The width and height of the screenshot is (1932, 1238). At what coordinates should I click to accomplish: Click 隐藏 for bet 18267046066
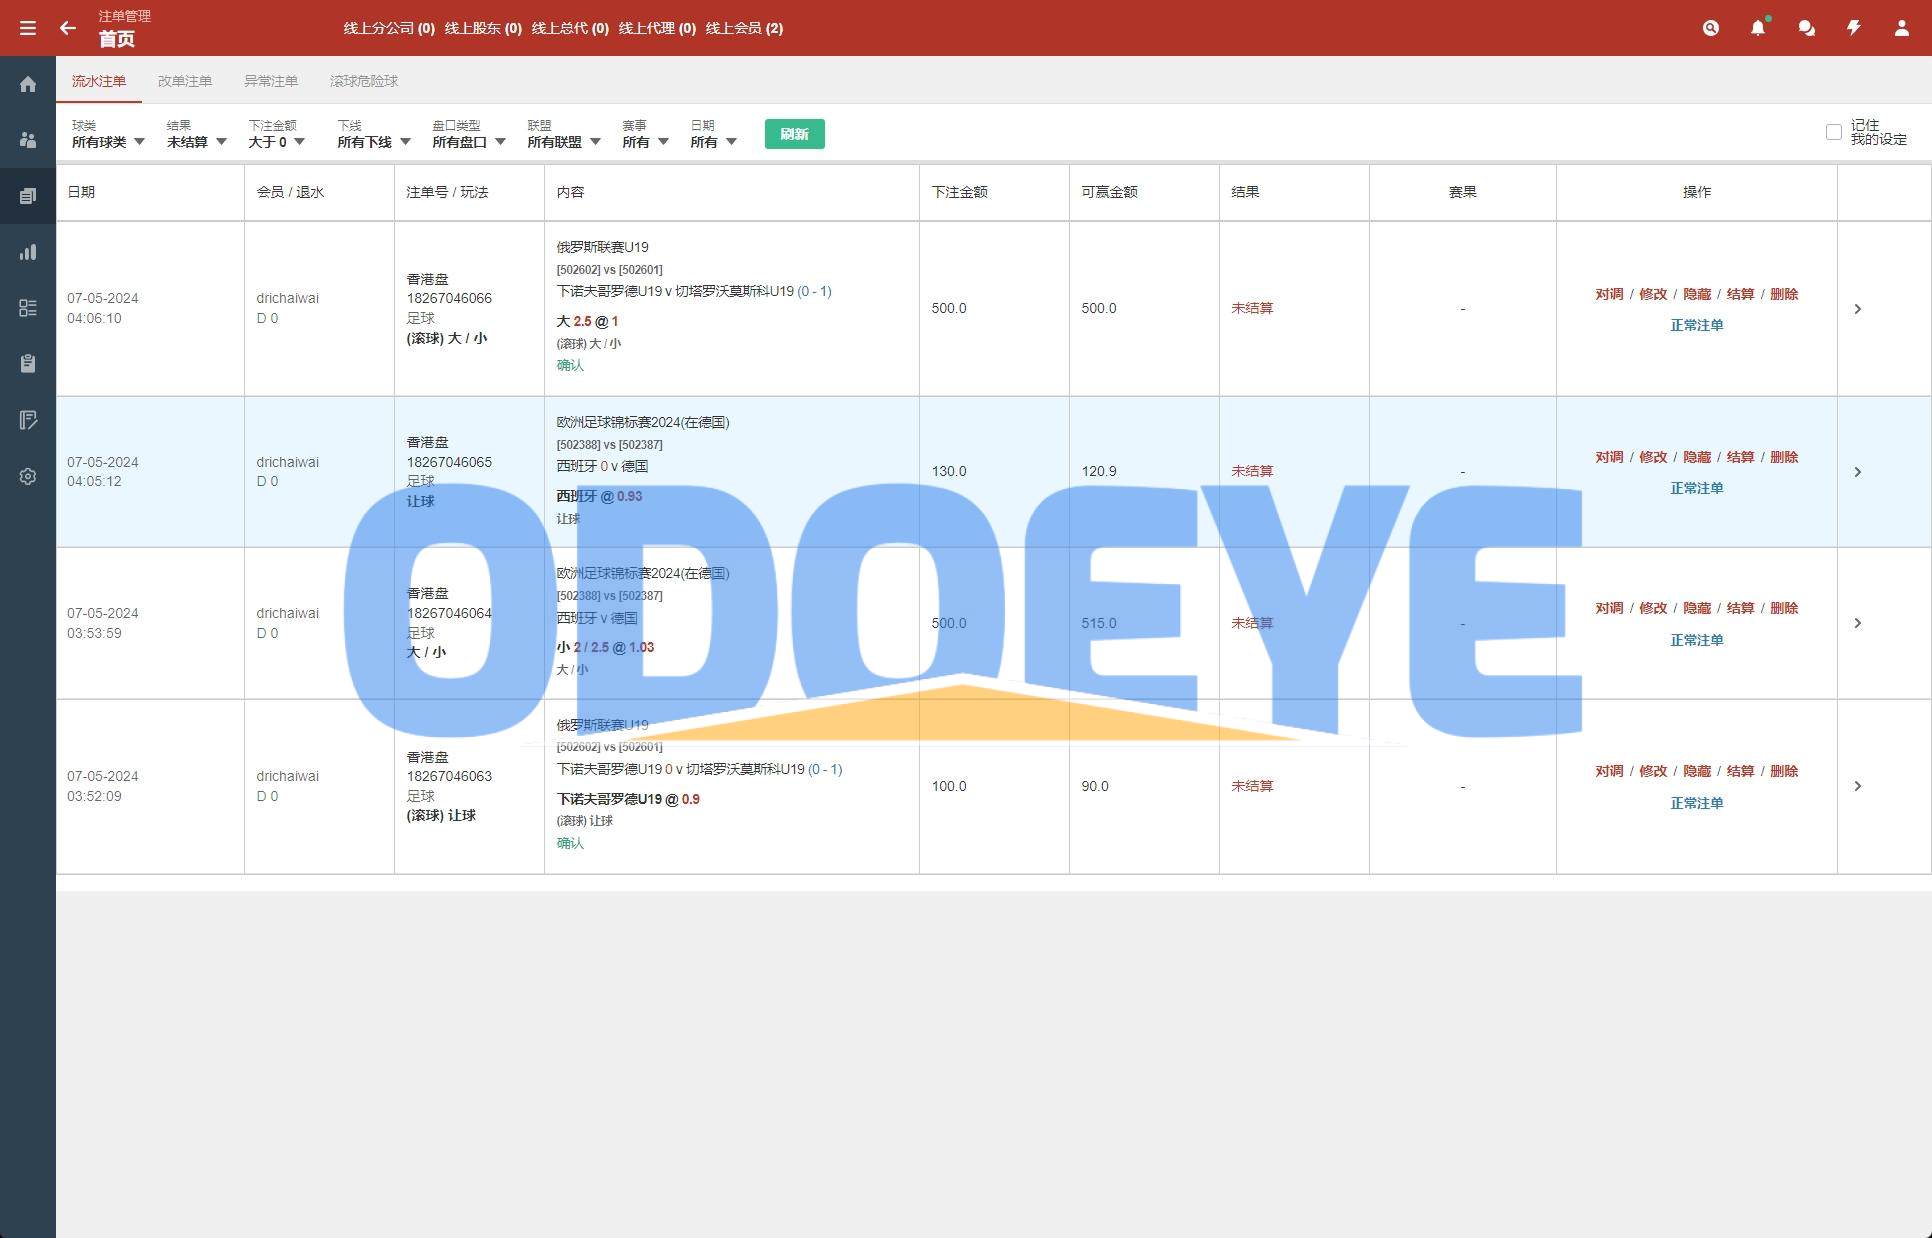pos(1697,294)
